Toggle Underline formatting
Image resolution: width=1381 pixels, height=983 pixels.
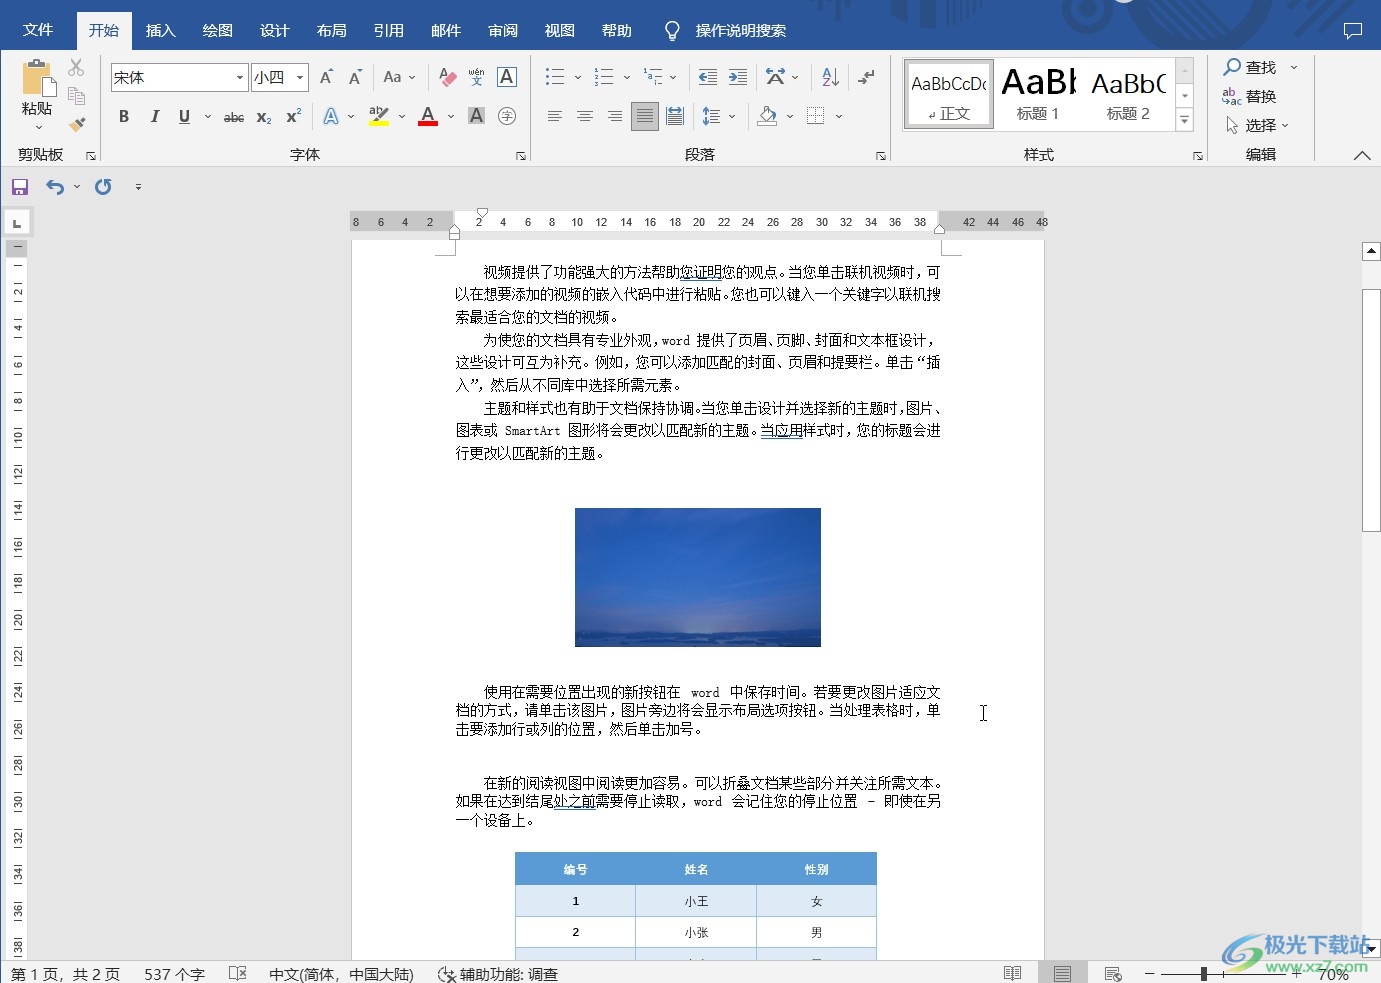click(184, 117)
